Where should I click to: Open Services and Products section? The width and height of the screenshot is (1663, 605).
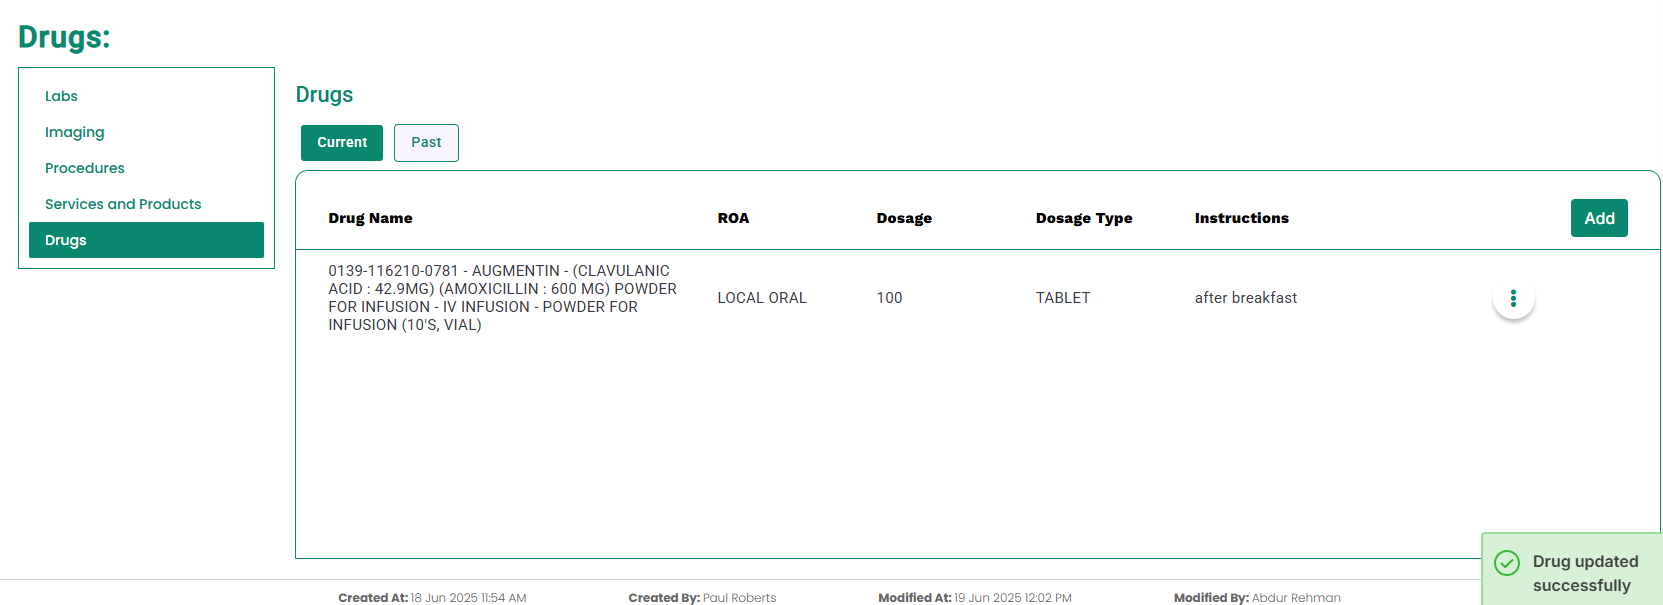pos(123,204)
